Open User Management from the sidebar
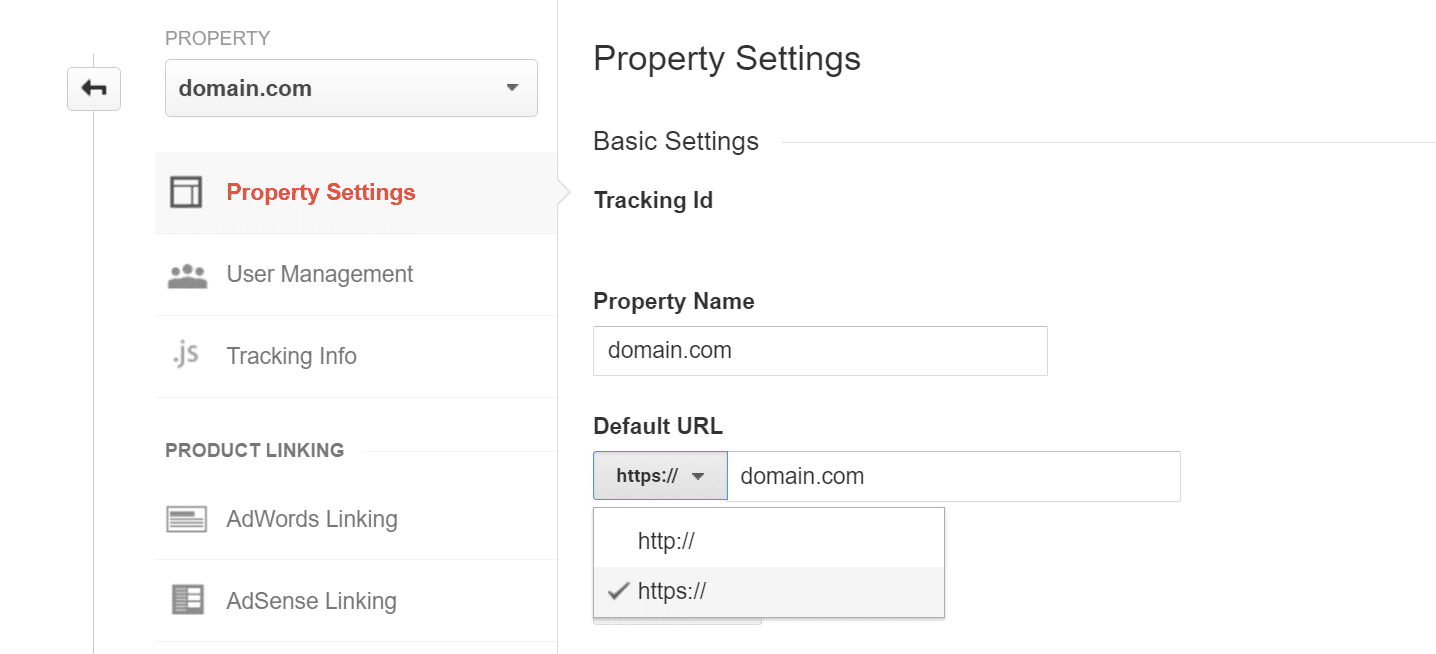 tap(320, 273)
